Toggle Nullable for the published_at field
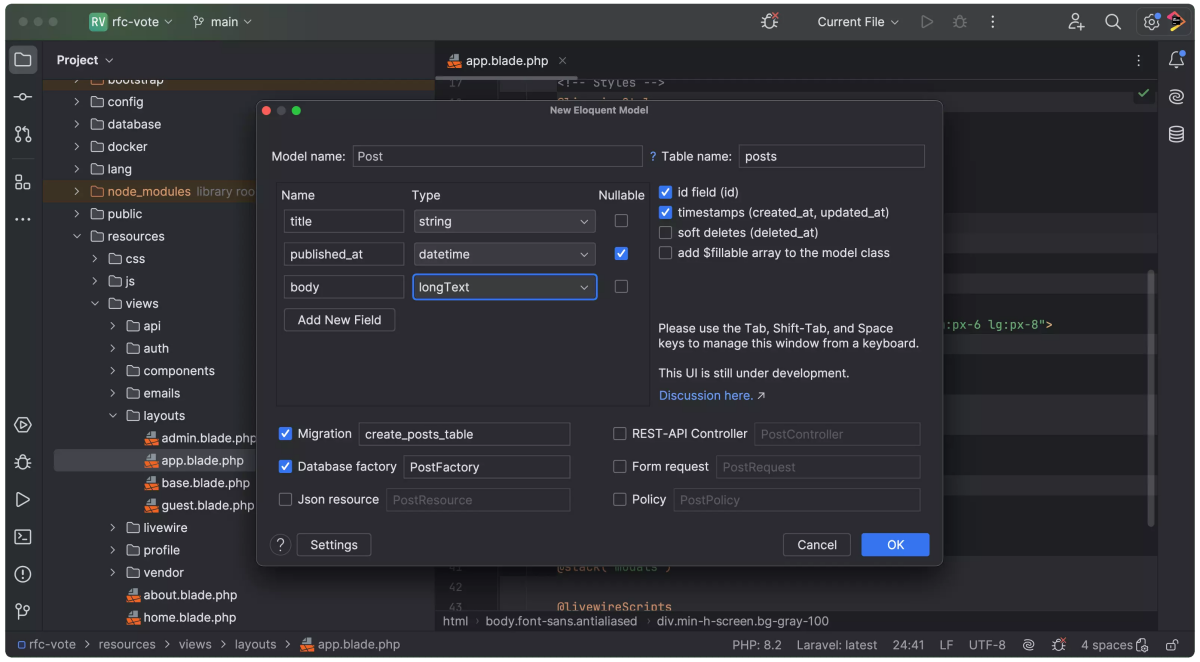This screenshot has height=662, width=1200. click(x=621, y=253)
